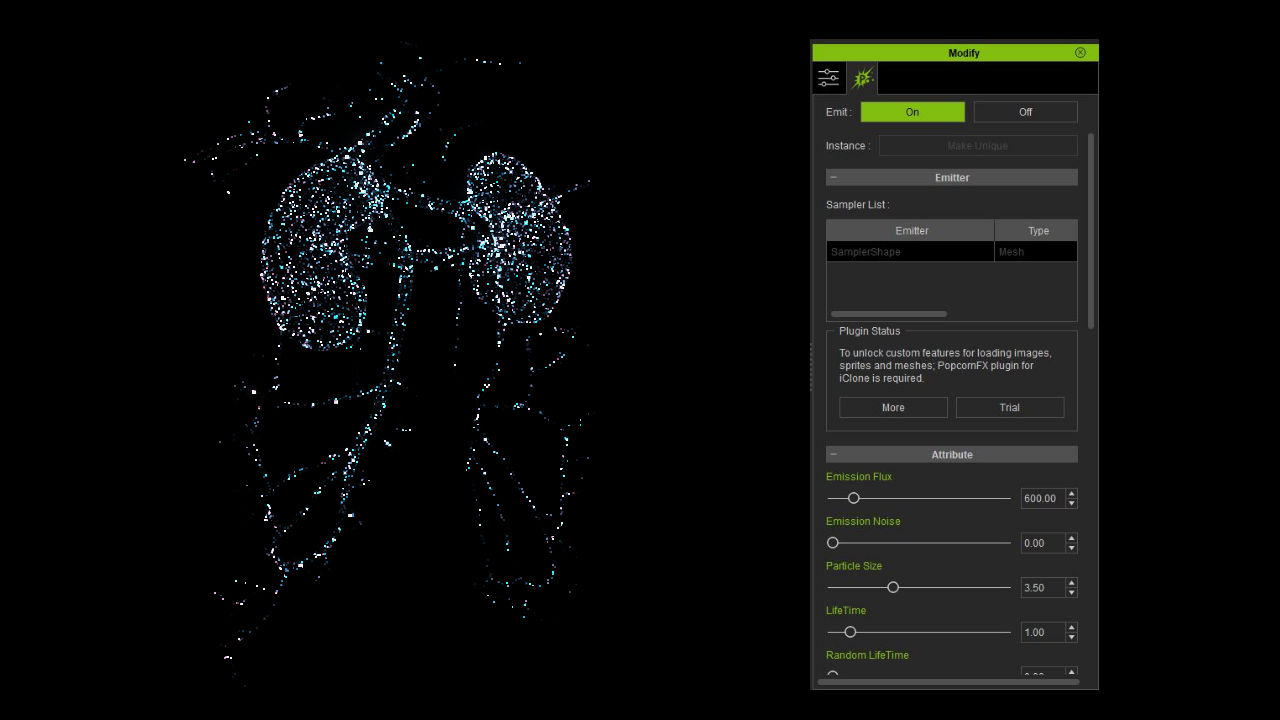This screenshot has width=1280, height=720.
Task: Click the Emission Noise value field
Action: pyautogui.click(x=1042, y=543)
